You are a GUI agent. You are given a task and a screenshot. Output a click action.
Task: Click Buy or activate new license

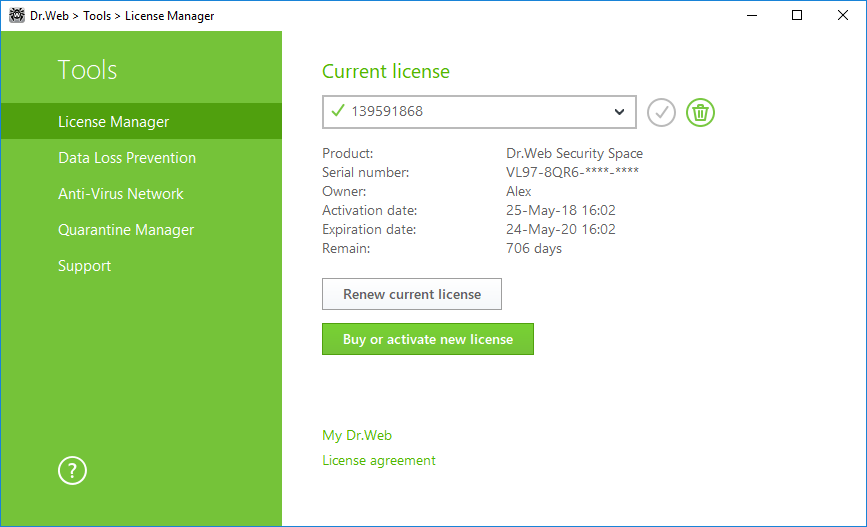[x=428, y=339]
